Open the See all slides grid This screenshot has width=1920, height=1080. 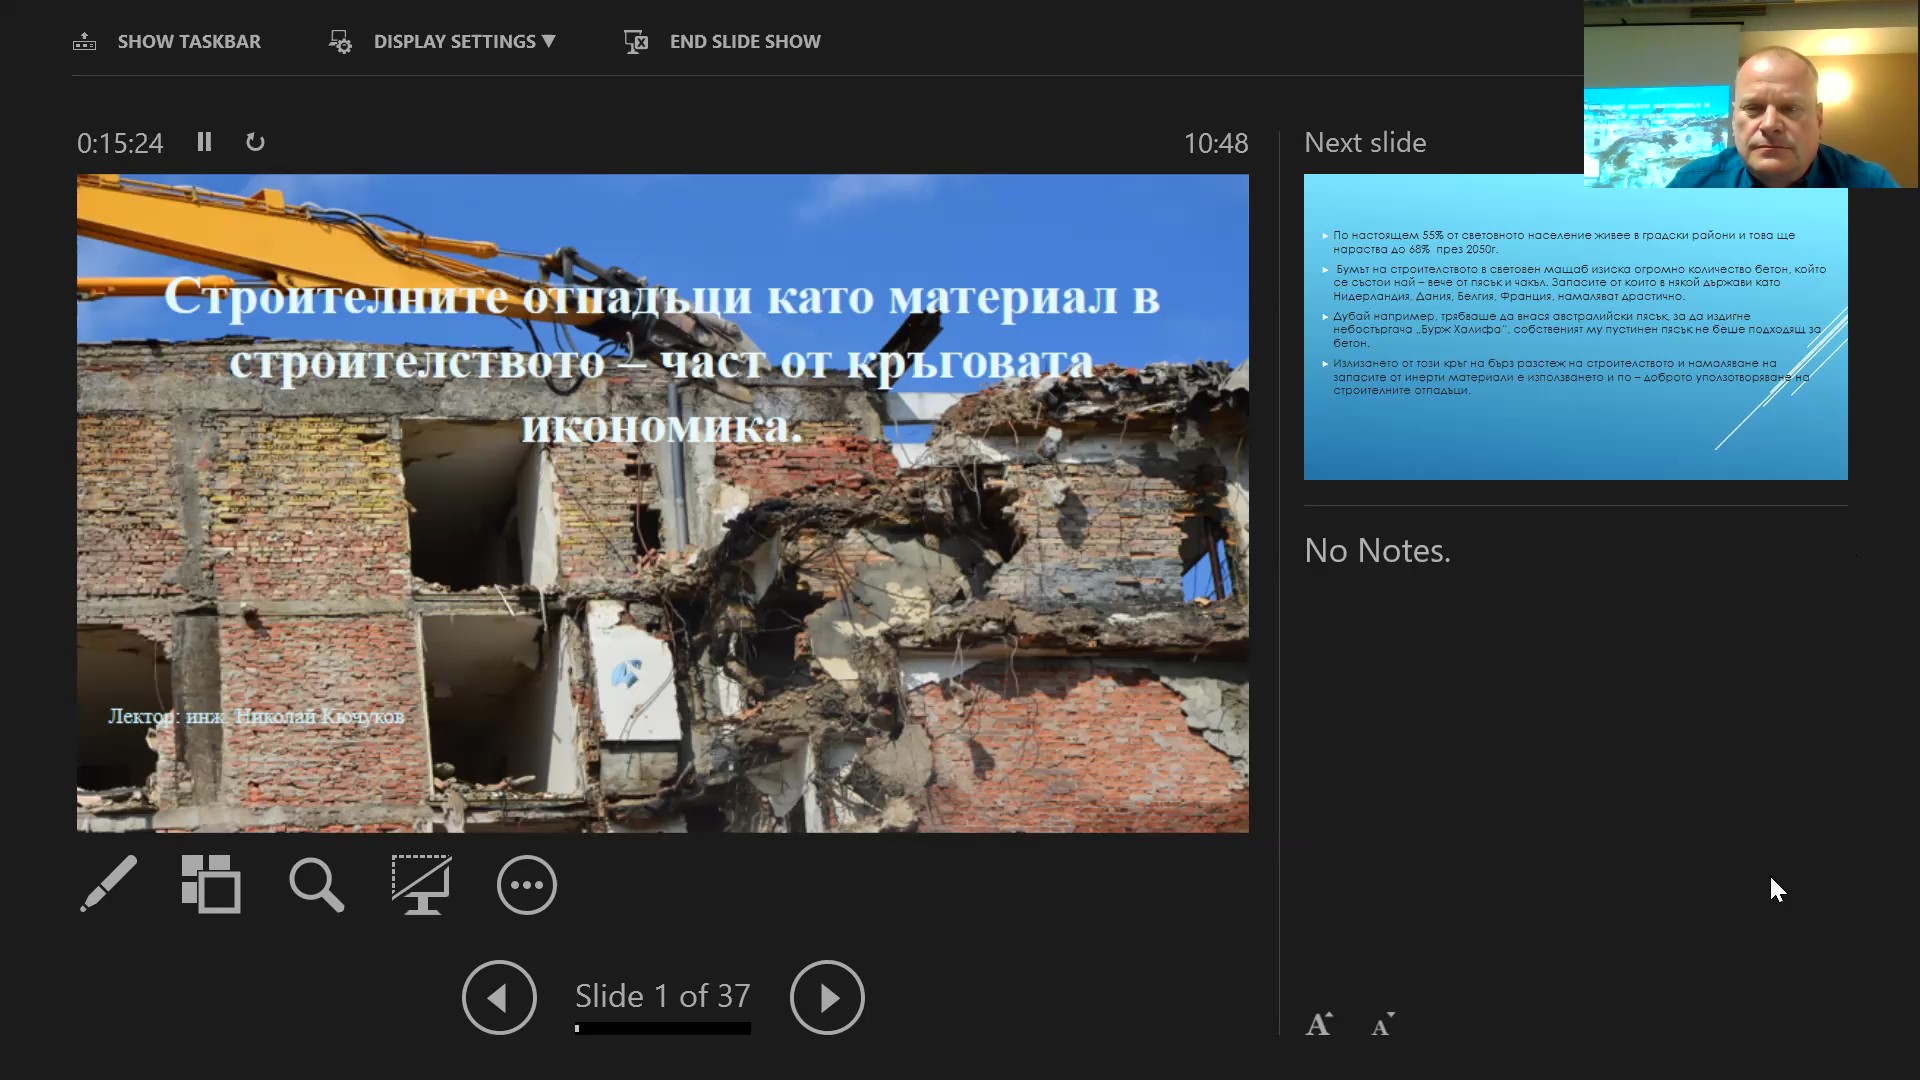[x=211, y=884]
